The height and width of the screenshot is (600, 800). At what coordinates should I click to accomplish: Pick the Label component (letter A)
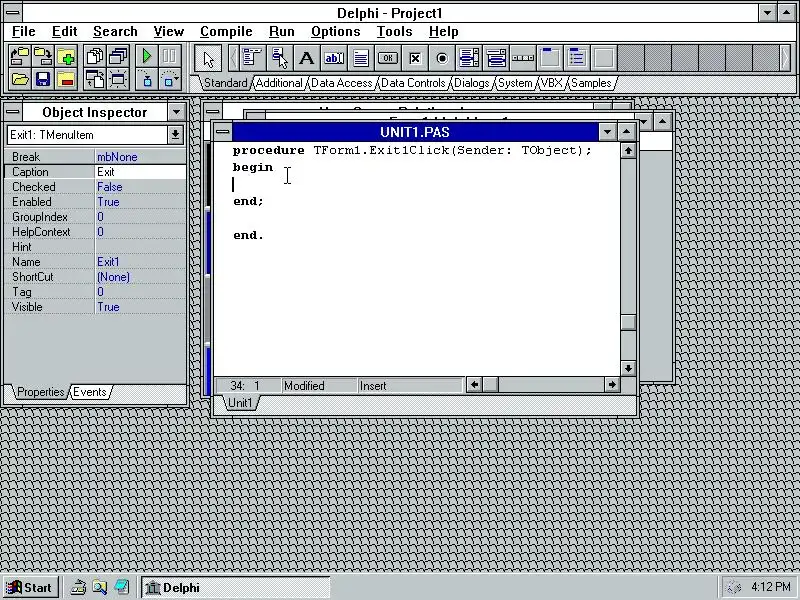[307, 58]
